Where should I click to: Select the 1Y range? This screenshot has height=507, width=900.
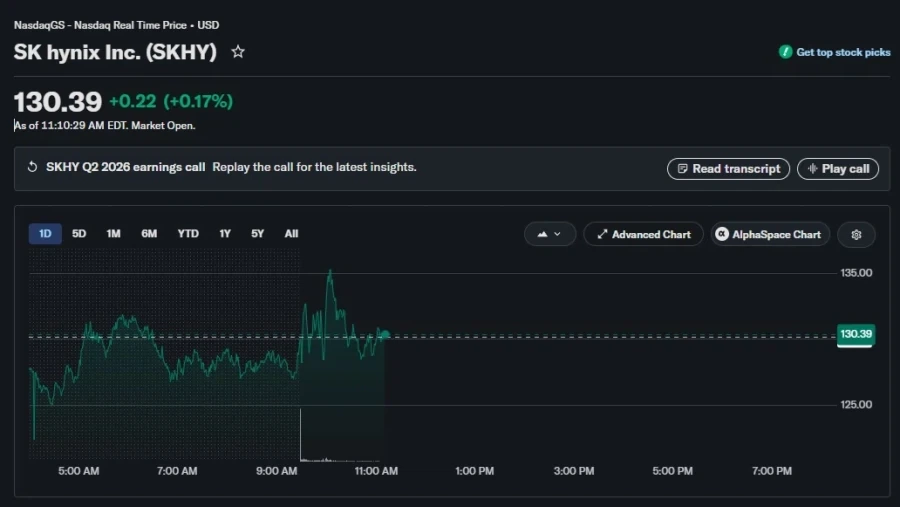tap(224, 234)
